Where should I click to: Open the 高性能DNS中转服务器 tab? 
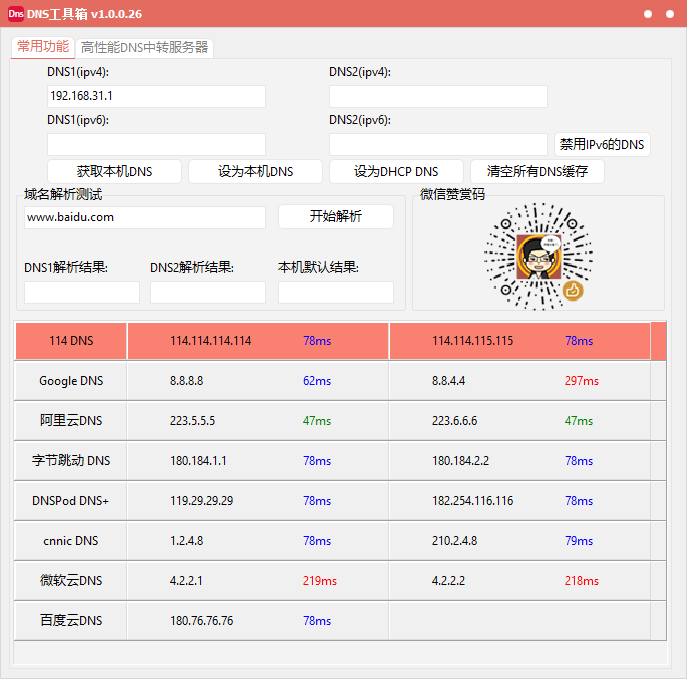[145, 47]
